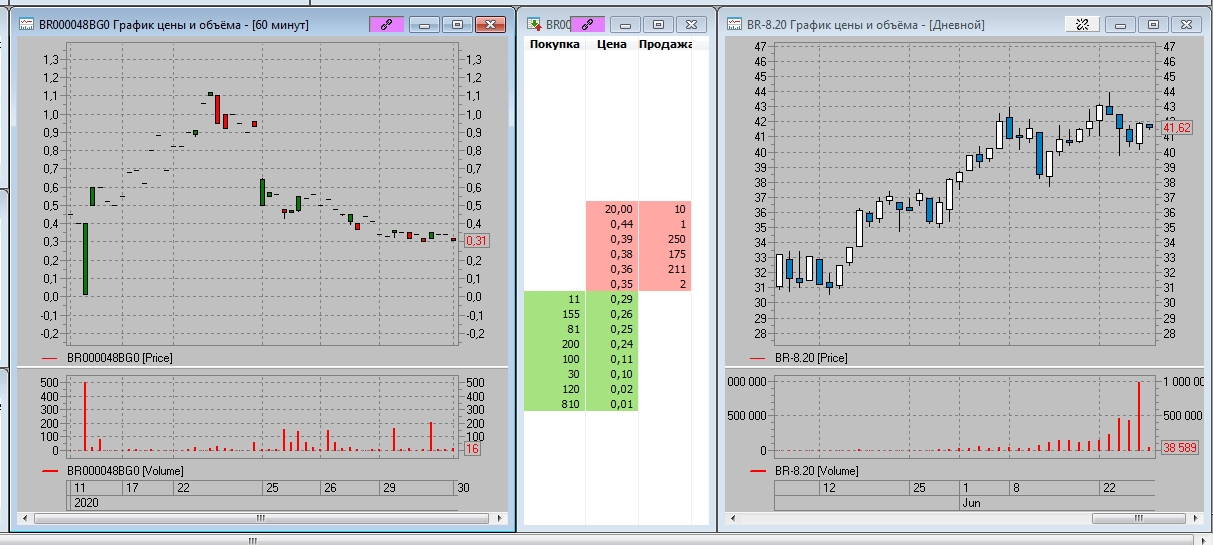This screenshot has width=1213, height=545.
Task: Maximize the BR000048BG0 60-minute chart window
Action: pos(457,24)
